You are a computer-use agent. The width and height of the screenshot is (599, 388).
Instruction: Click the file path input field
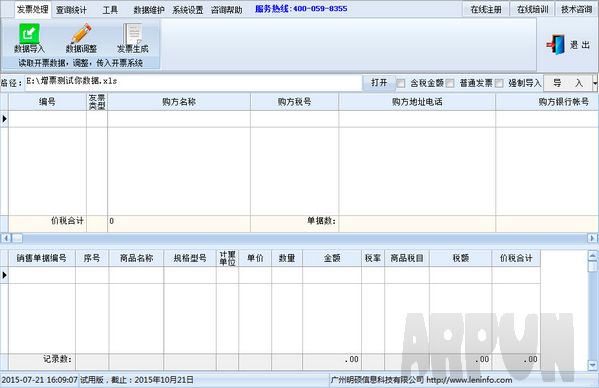pyautogui.click(x=193, y=82)
